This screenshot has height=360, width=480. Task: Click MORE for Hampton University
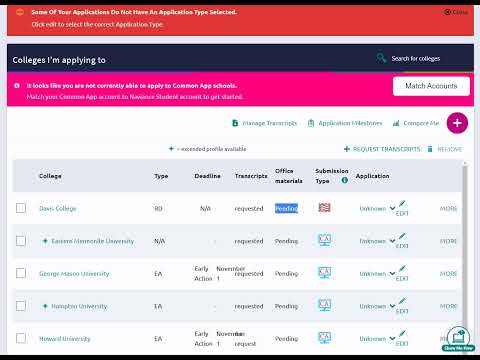pyautogui.click(x=448, y=306)
